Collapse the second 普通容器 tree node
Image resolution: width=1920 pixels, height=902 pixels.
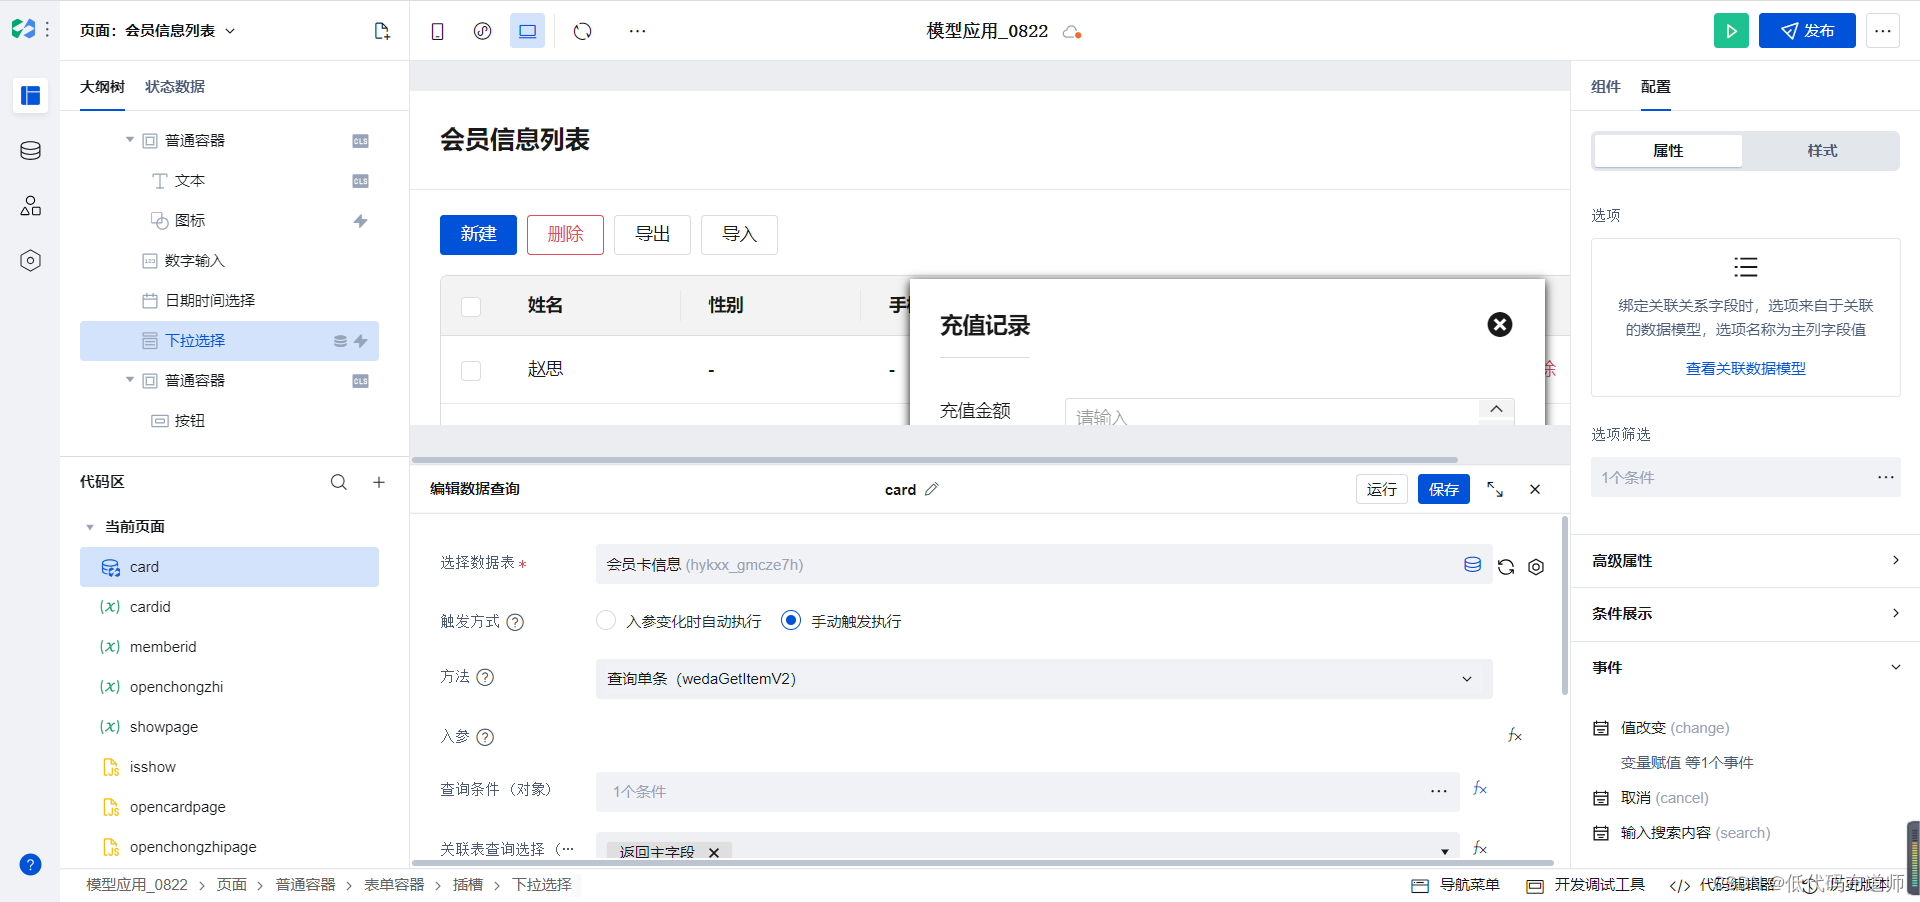coord(130,380)
